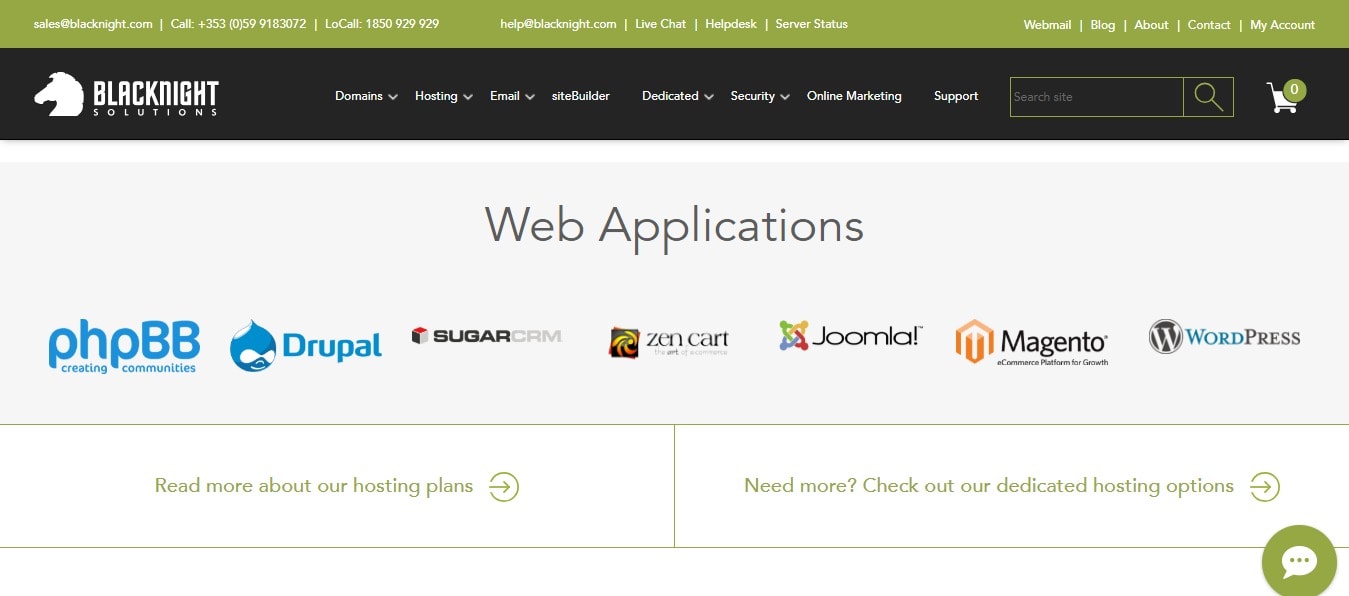
Task: Open the live chat bubble widget
Action: [1299, 561]
